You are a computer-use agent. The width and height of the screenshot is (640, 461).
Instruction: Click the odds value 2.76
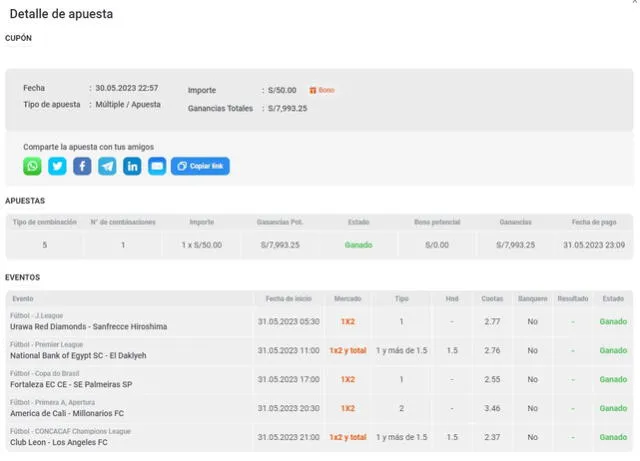click(492, 350)
